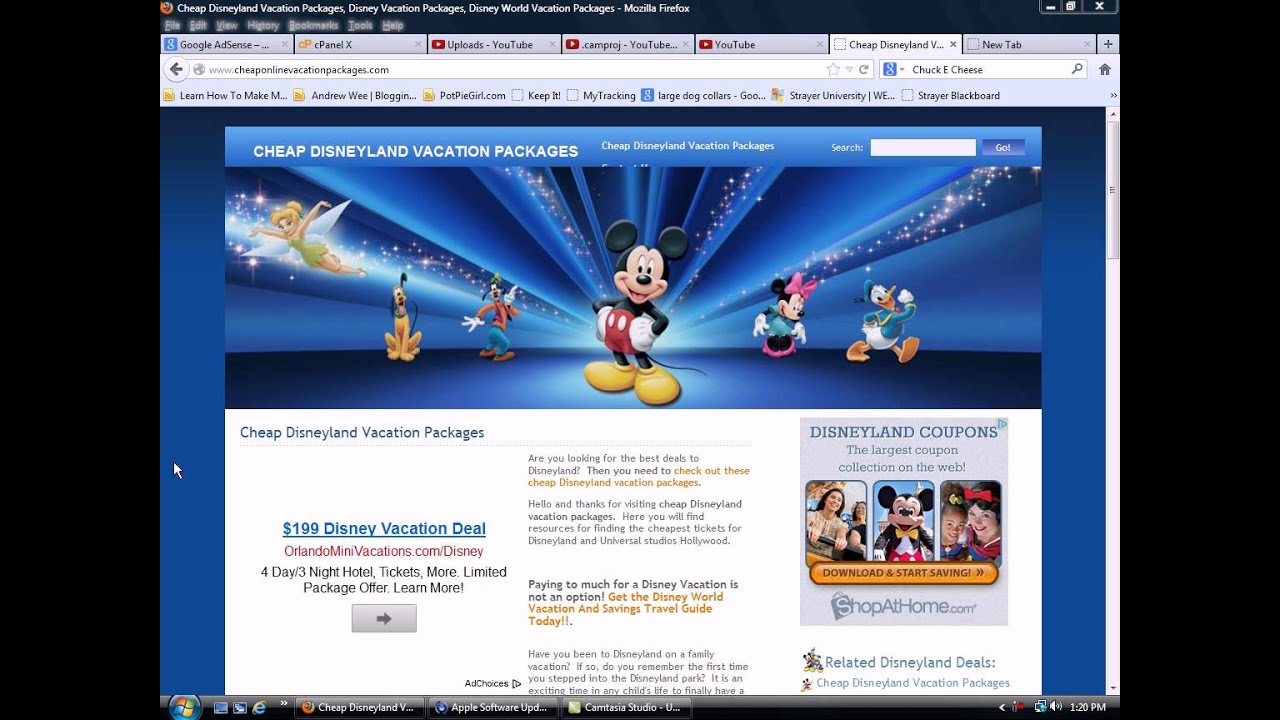Close the Google AdSense tab
This screenshot has width=1280, height=720.
point(285,44)
